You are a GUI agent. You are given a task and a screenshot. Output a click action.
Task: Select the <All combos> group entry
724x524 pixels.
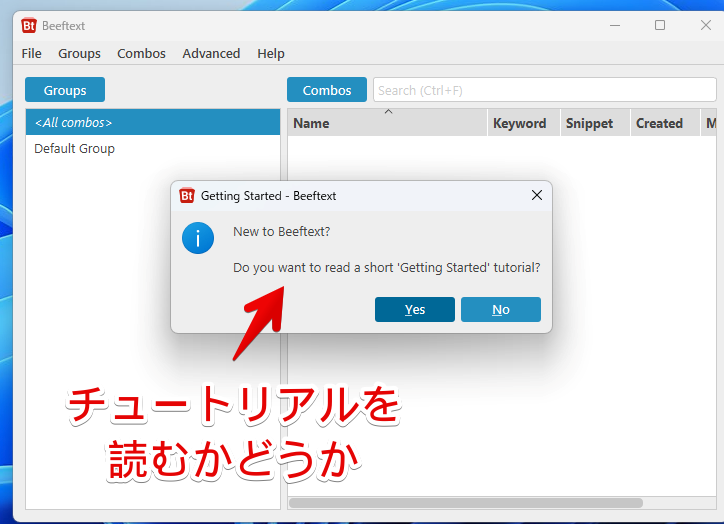click(x=153, y=122)
